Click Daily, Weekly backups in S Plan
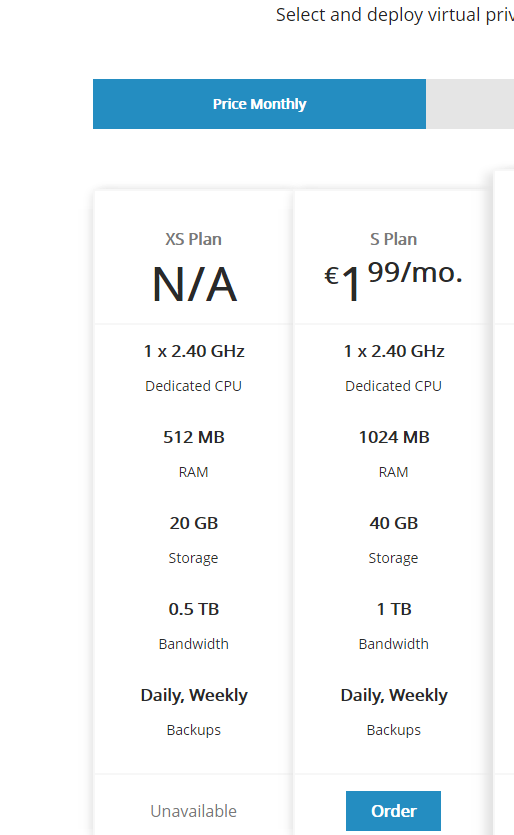Image resolution: width=514 pixels, height=835 pixels. coord(394,695)
